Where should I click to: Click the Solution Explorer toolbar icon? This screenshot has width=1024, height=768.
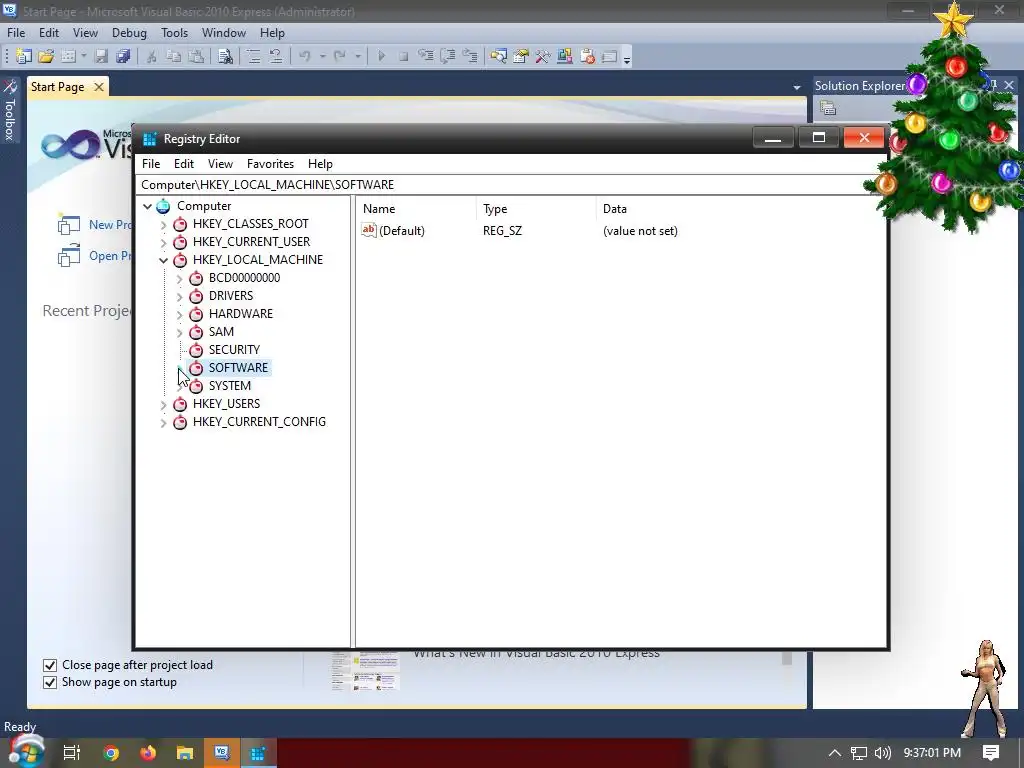pos(498,57)
